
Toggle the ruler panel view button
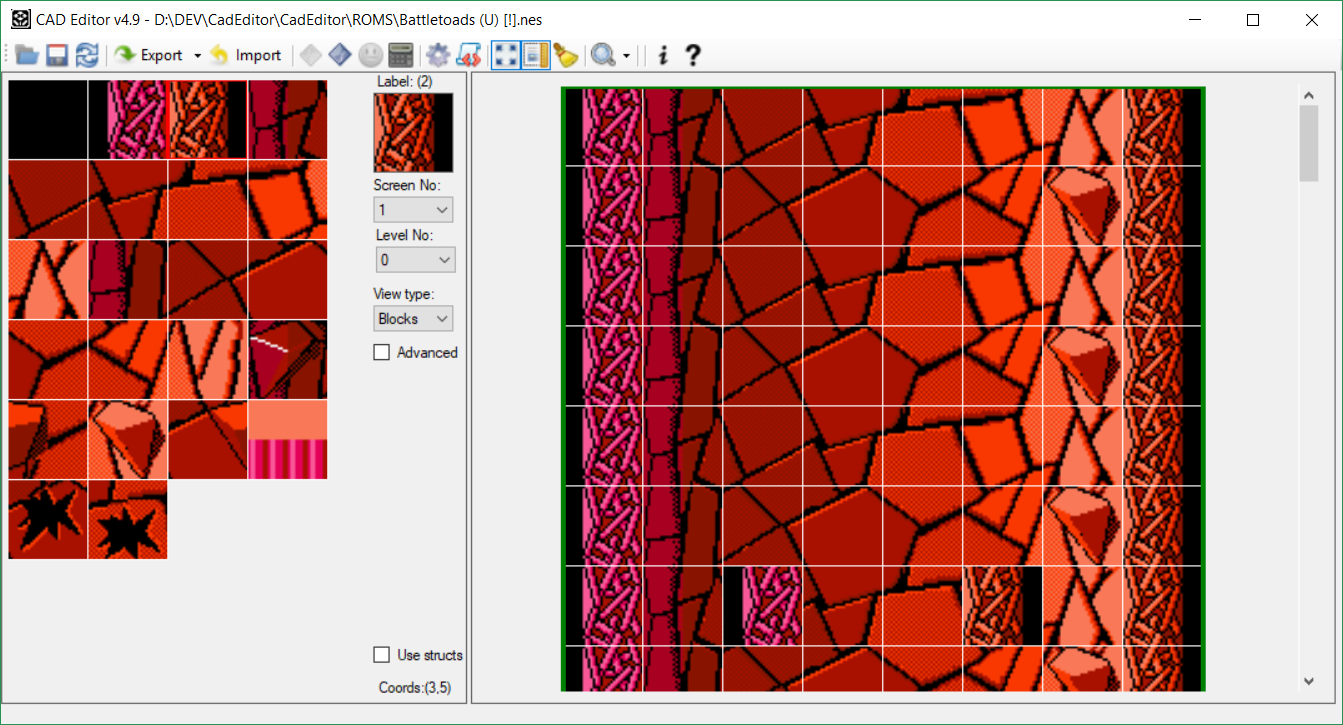tap(536, 55)
